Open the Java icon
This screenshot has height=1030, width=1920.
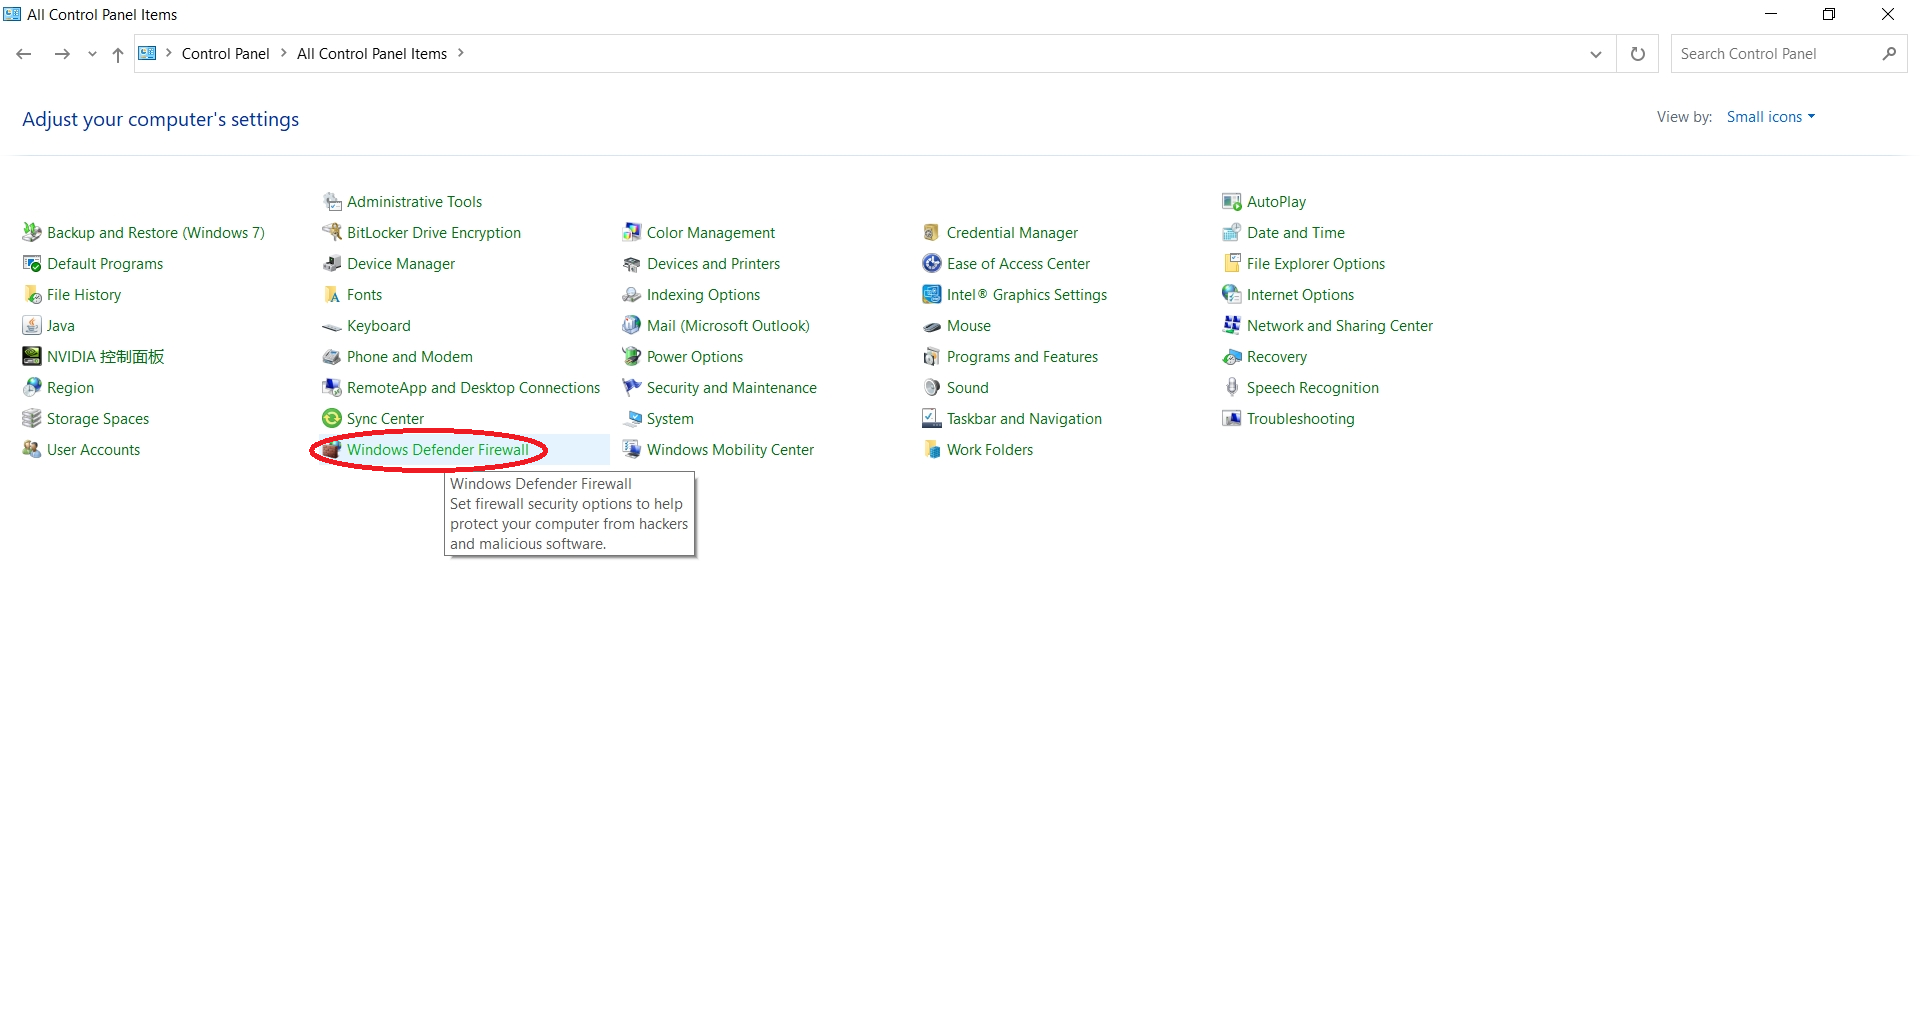pos(32,326)
